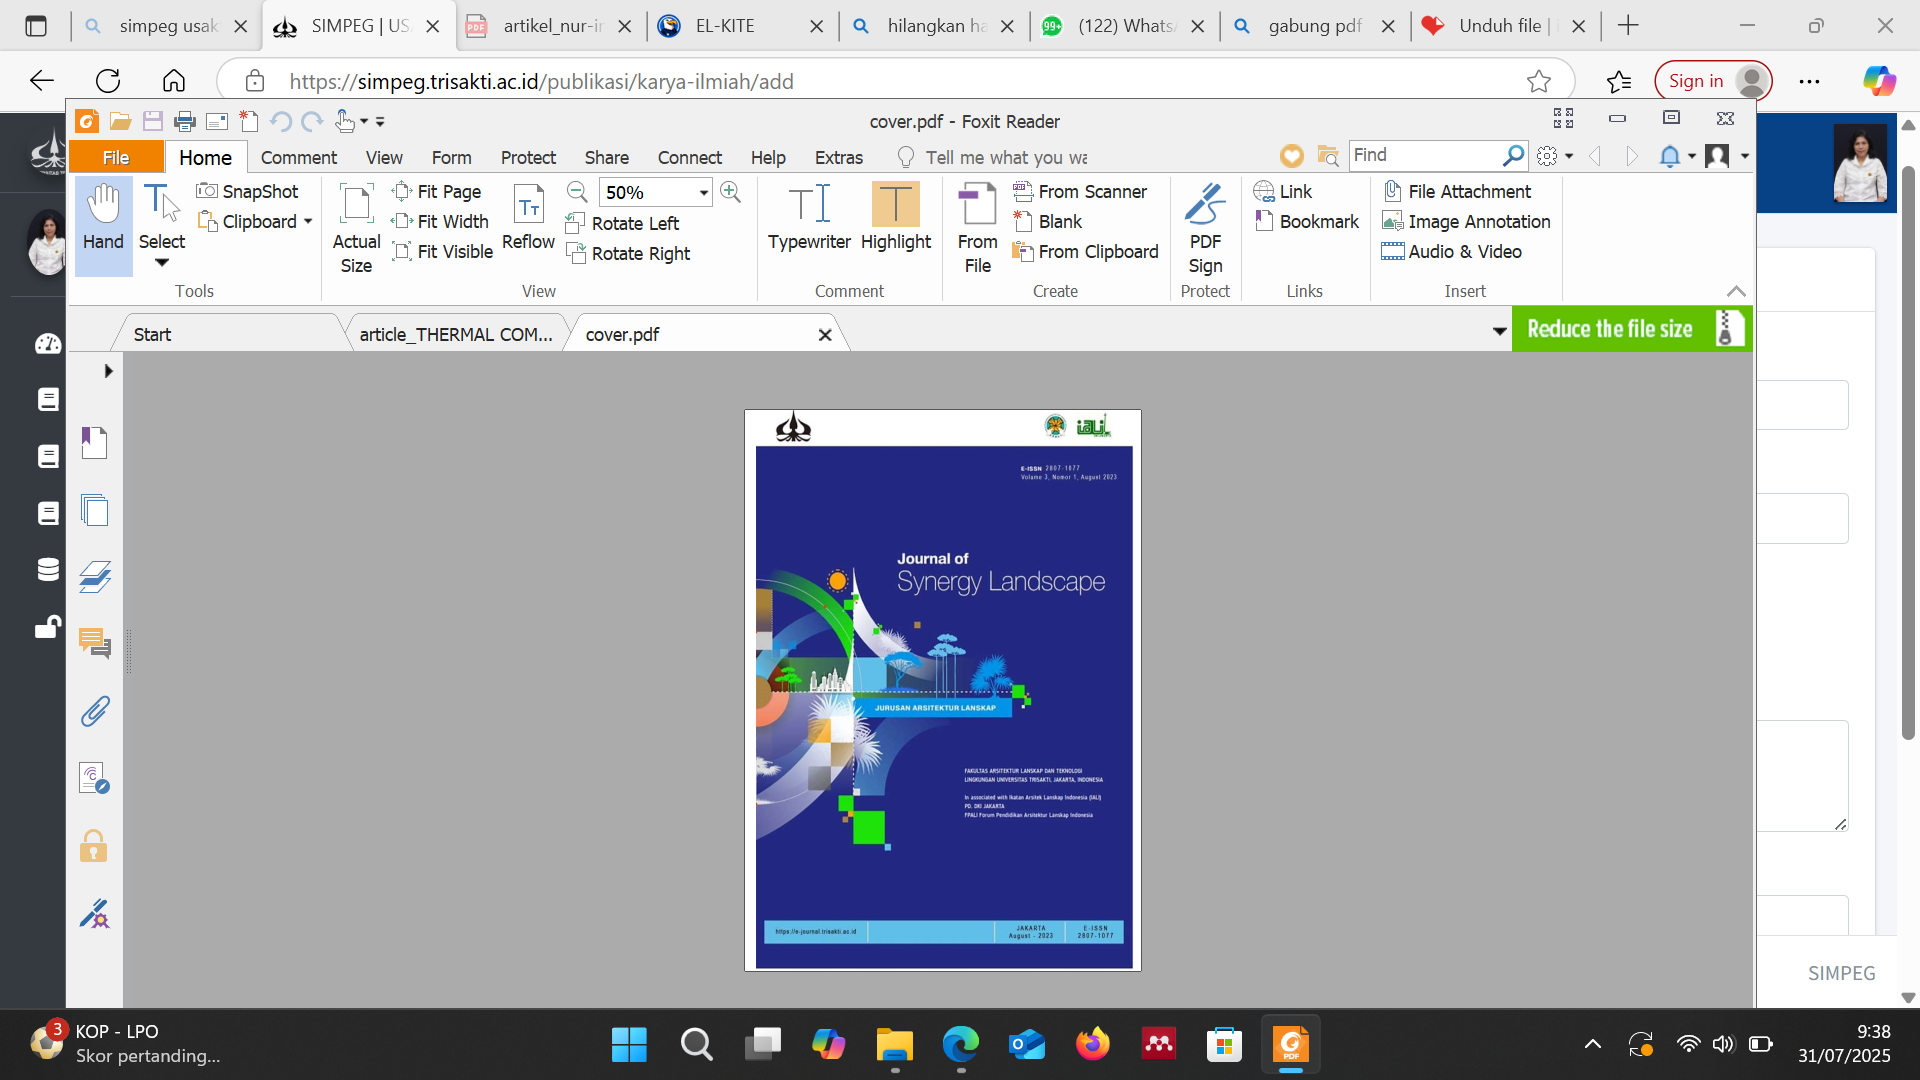Close the cover.pdf tab
The height and width of the screenshot is (1080, 1920).
(x=825, y=335)
